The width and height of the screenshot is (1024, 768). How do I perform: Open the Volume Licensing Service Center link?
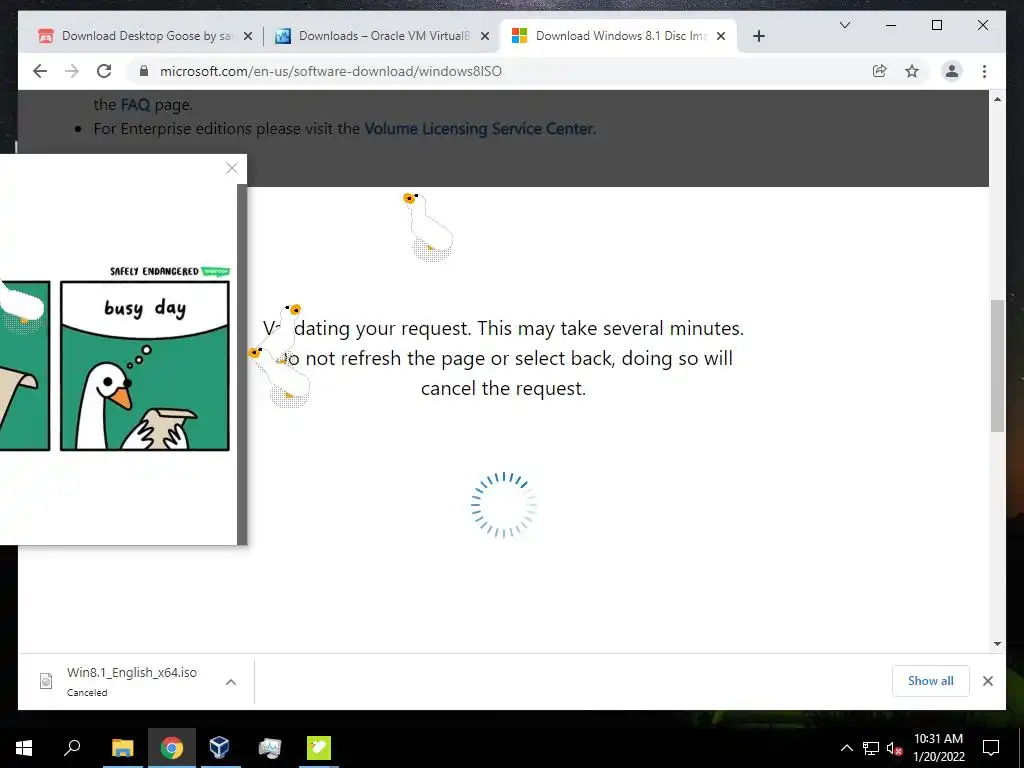pos(479,129)
